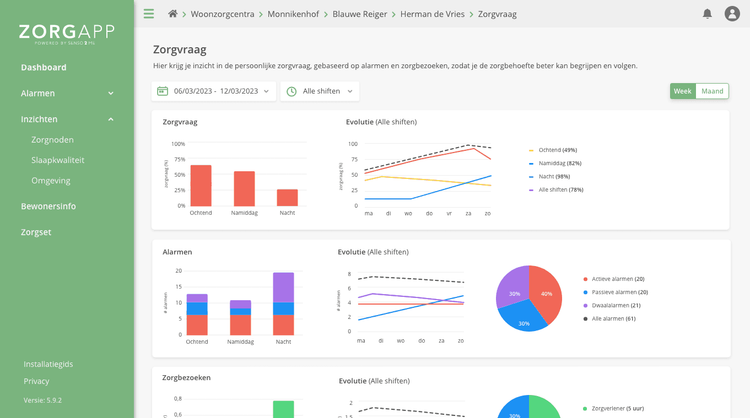
Task: Navigate to Monnikenhof breadcrumb
Action: coord(293,14)
